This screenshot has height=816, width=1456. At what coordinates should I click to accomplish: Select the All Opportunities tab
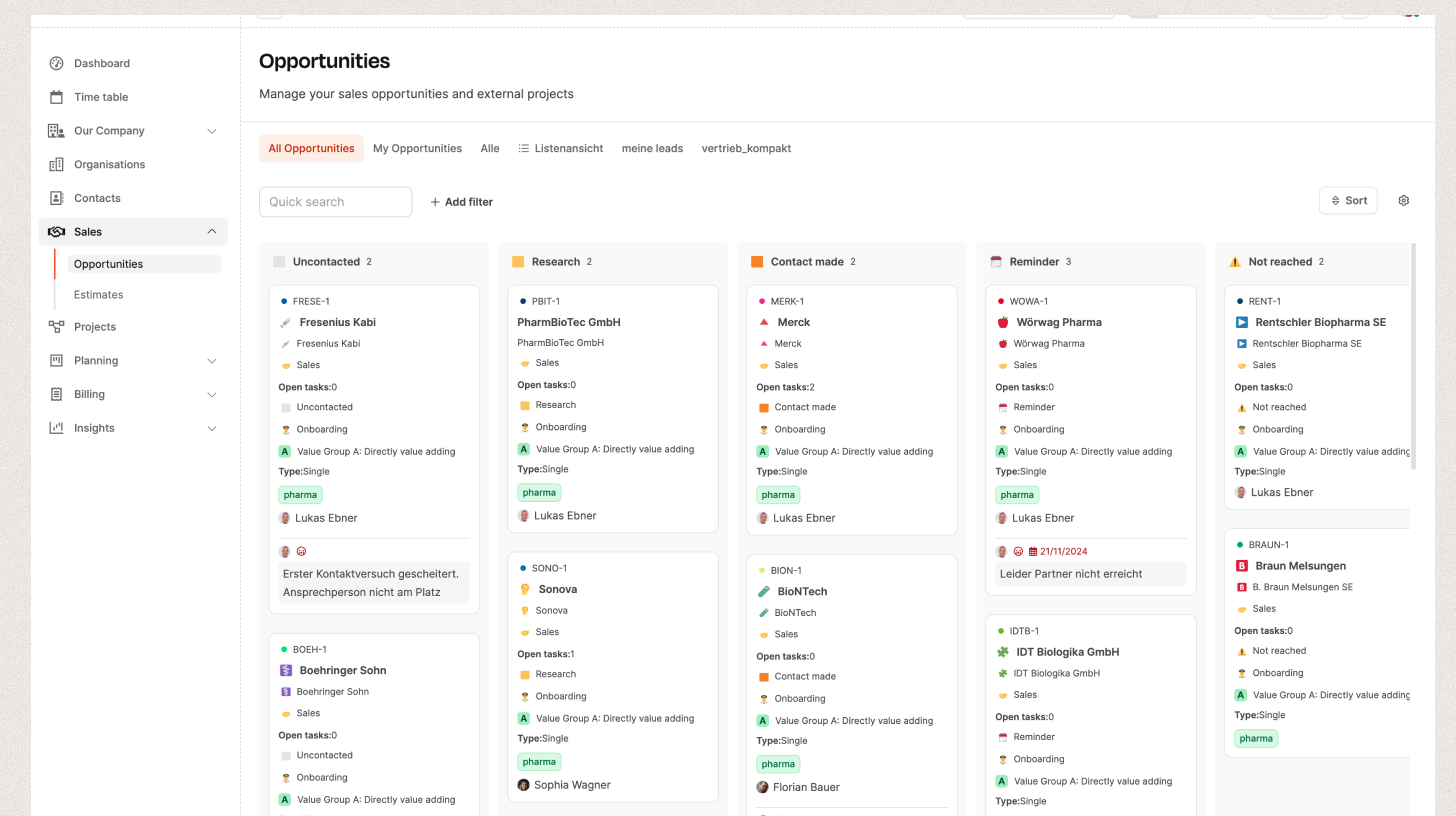[311, 148]
